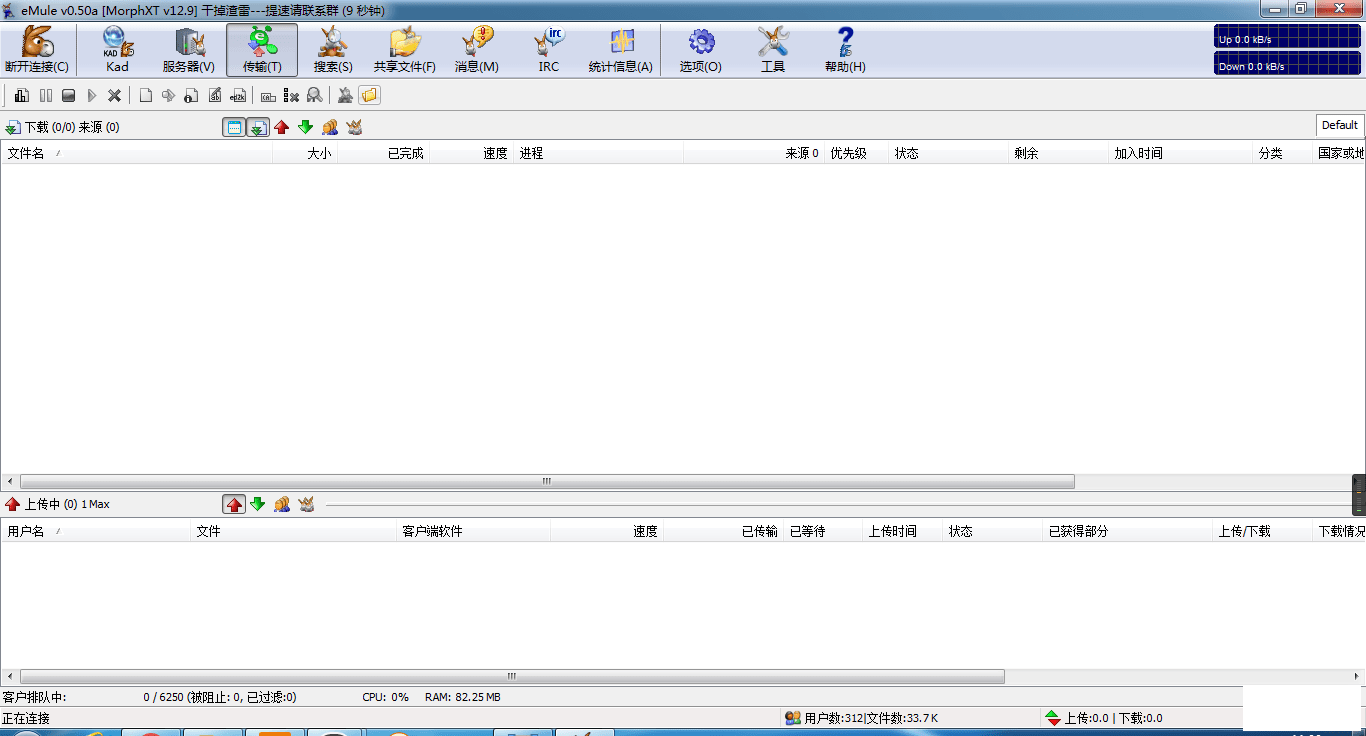The image size is (1366, 736).
Task: Show downloading view green arrow in upload pane
Action: click(258, 504)
